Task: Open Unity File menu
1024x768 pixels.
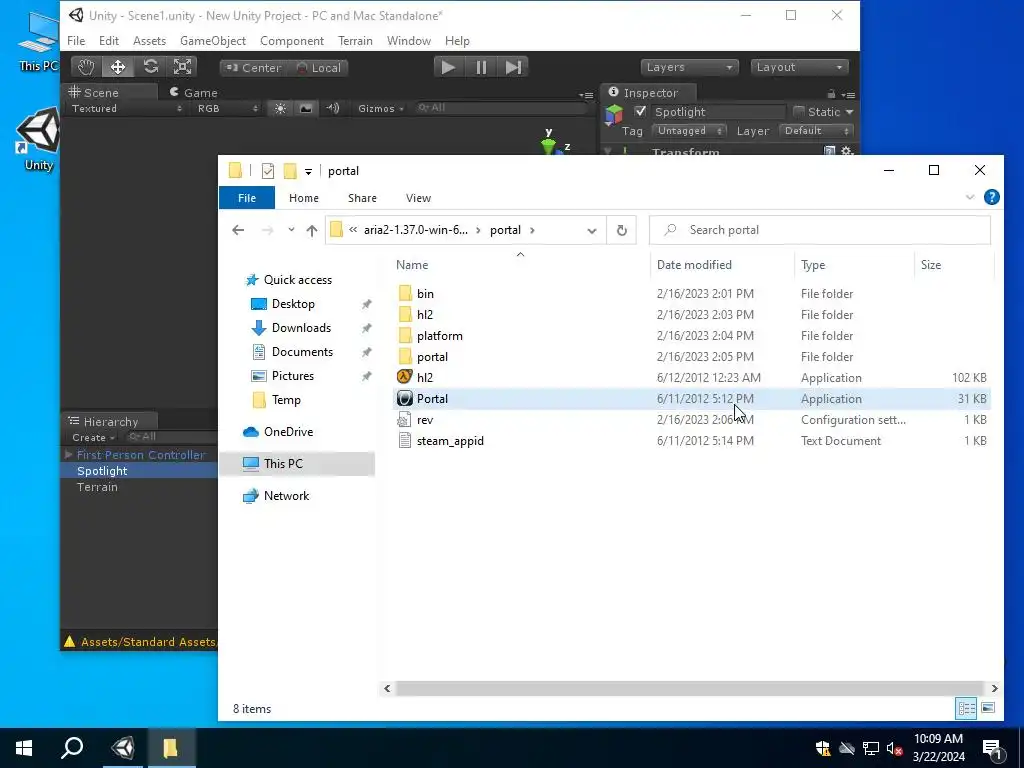Action: [x=76, y=40]
